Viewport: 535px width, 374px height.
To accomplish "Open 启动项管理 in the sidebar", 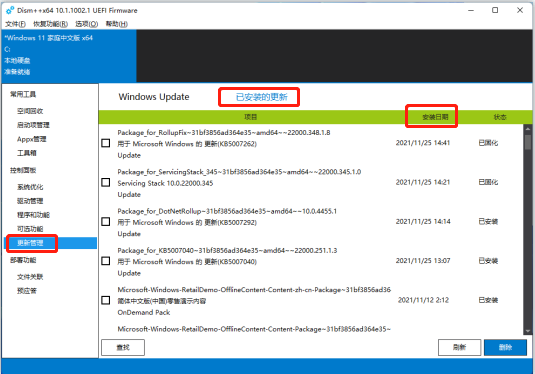I will click(x=33, y=125).
